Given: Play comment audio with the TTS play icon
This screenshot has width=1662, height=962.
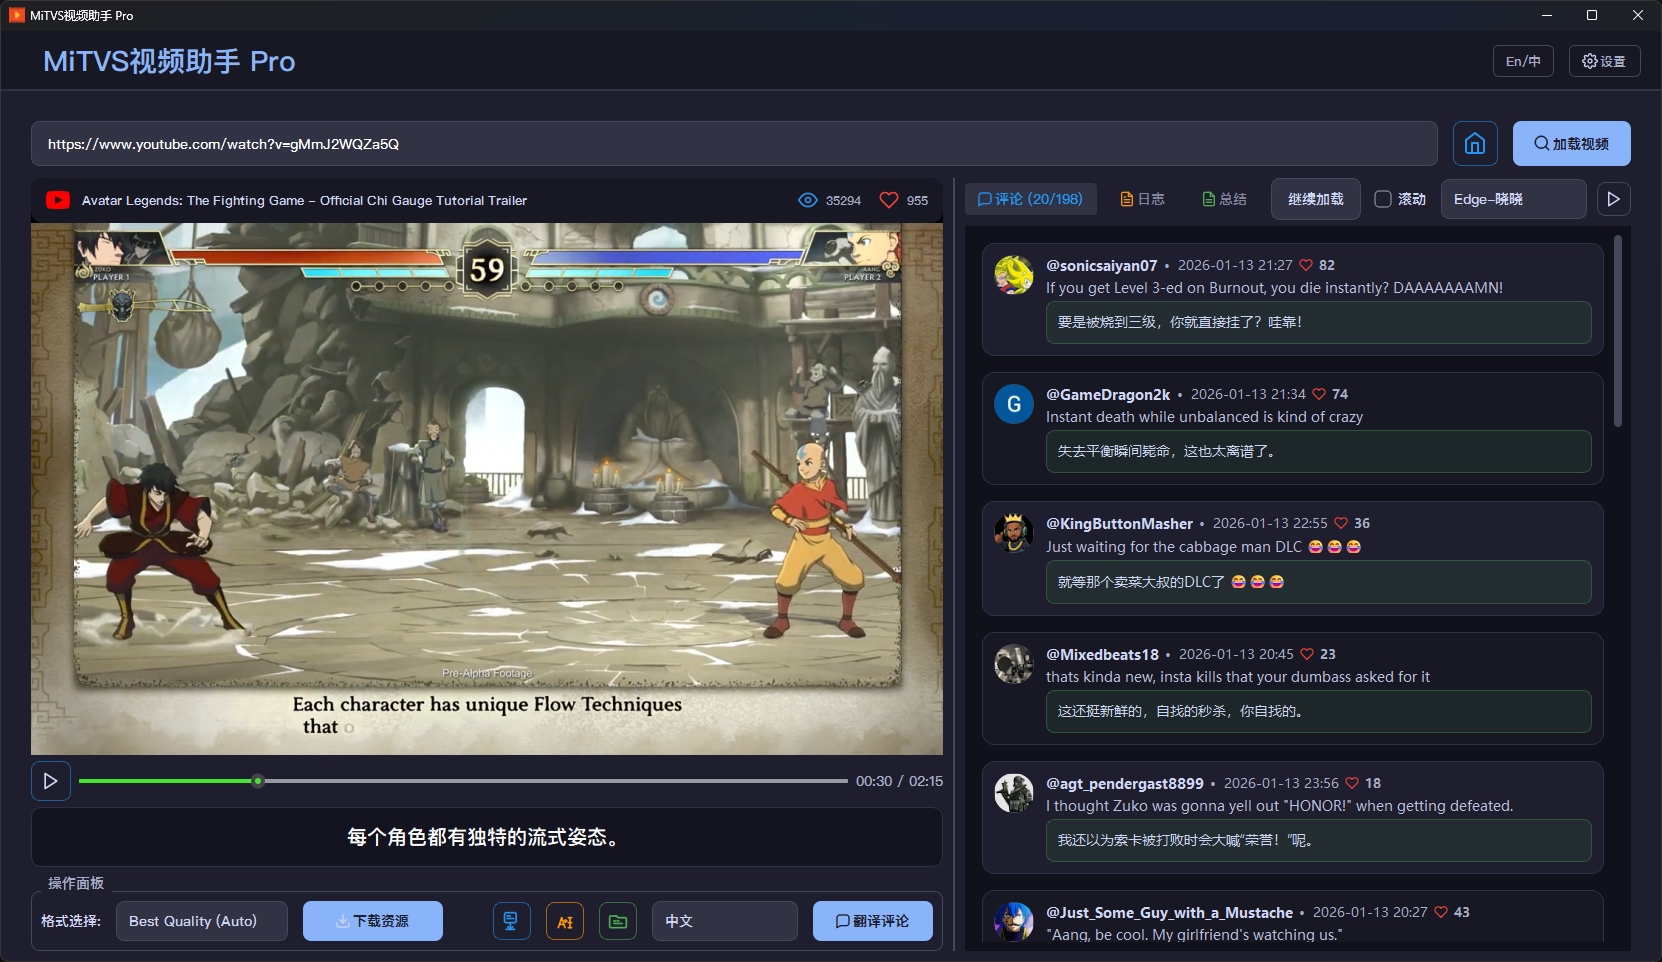Looking at the screenshot, I should click(1613, 199).
